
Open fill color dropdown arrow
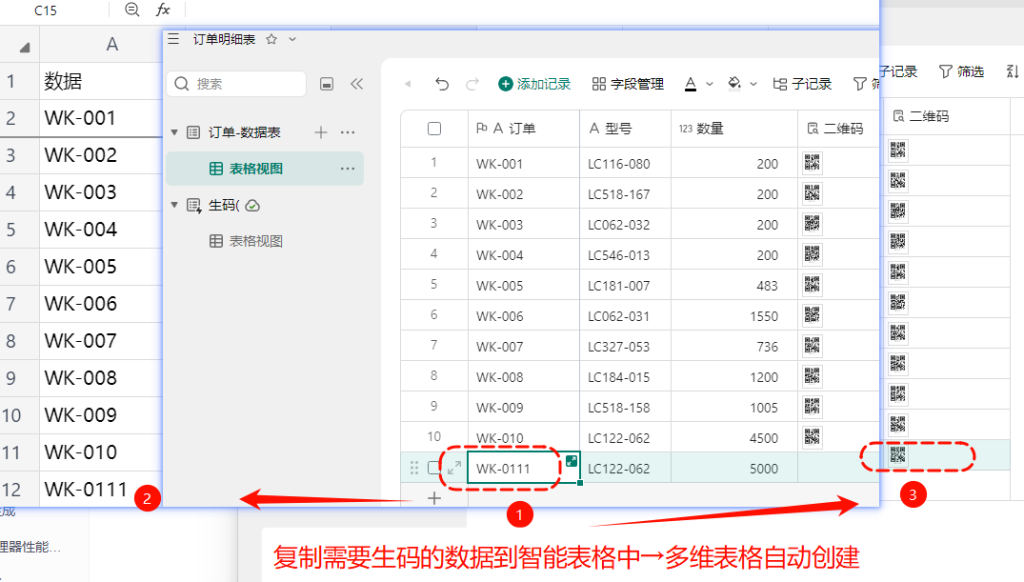(753, 84)
